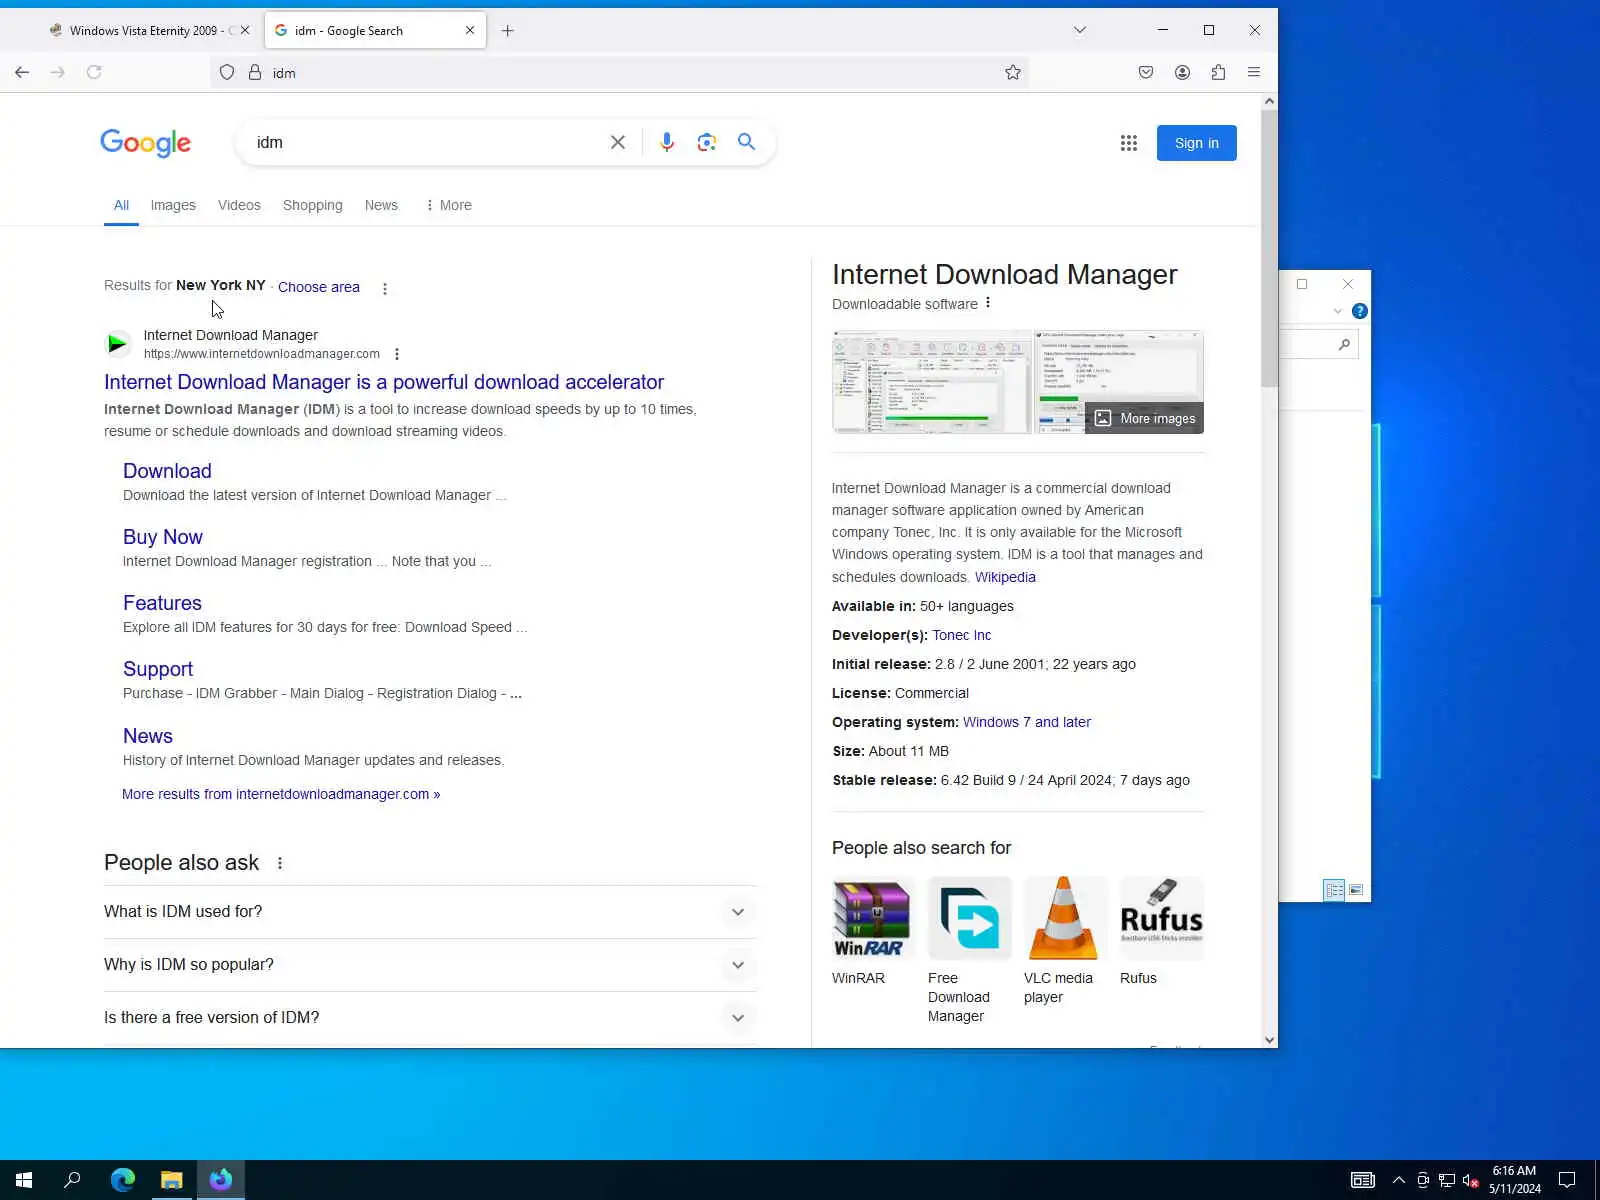
Task: Search by image with Google Lens
Action: pyautogui.click(x=707, y=142)
